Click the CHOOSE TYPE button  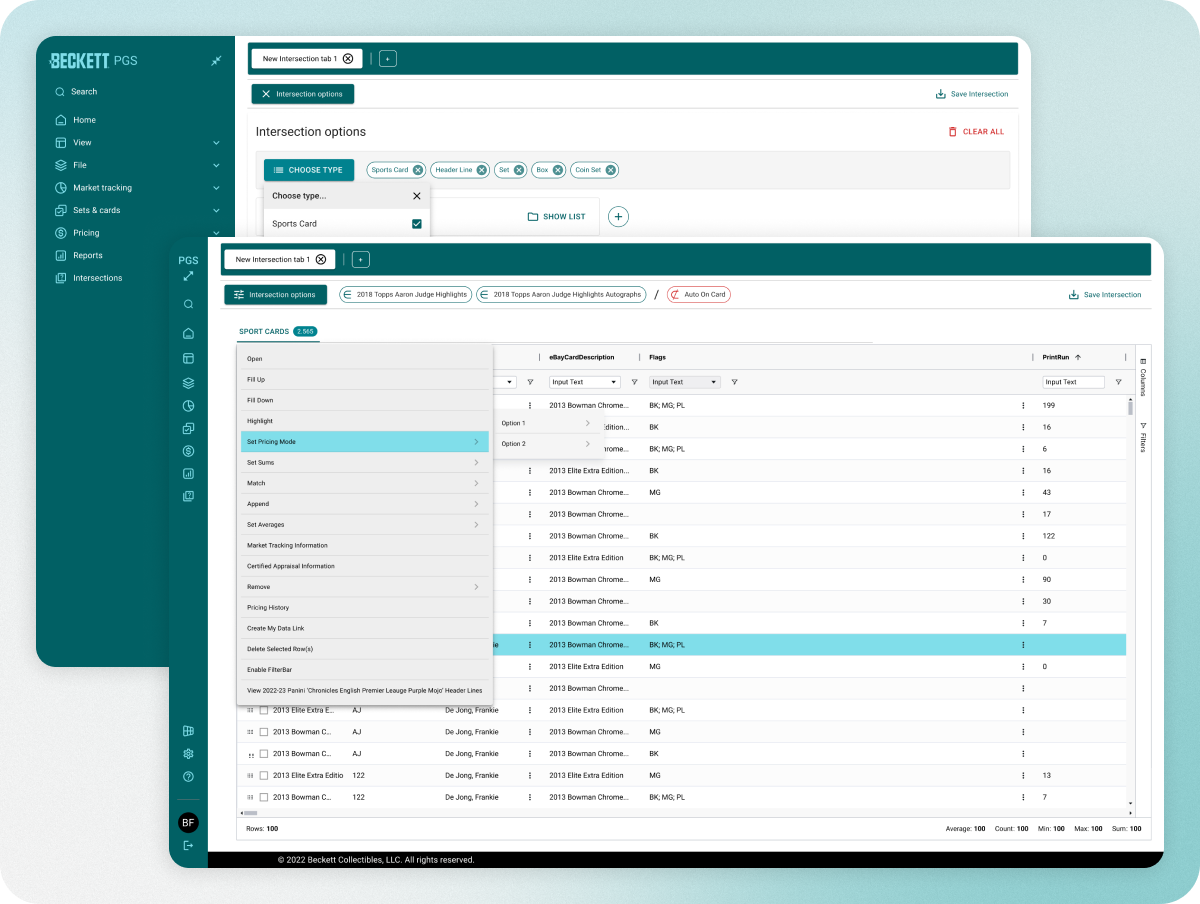[x=309, y=170]
